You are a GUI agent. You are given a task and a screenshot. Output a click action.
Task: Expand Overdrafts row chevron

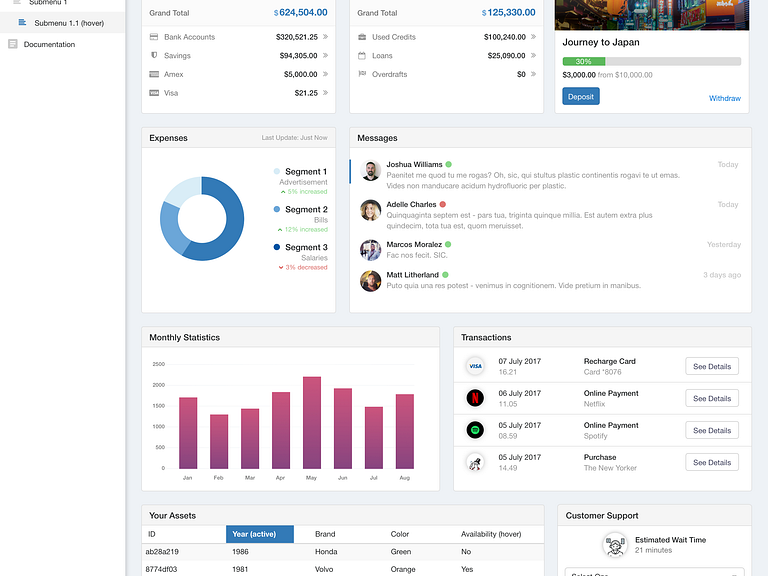(533, 74)
